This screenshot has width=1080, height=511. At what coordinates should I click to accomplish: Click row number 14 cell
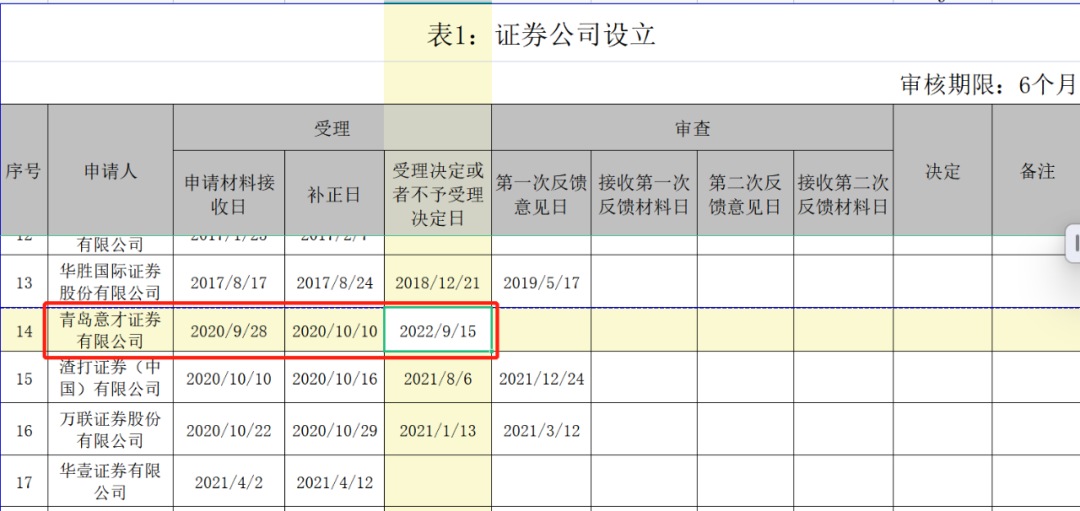[x=24, y=331]
